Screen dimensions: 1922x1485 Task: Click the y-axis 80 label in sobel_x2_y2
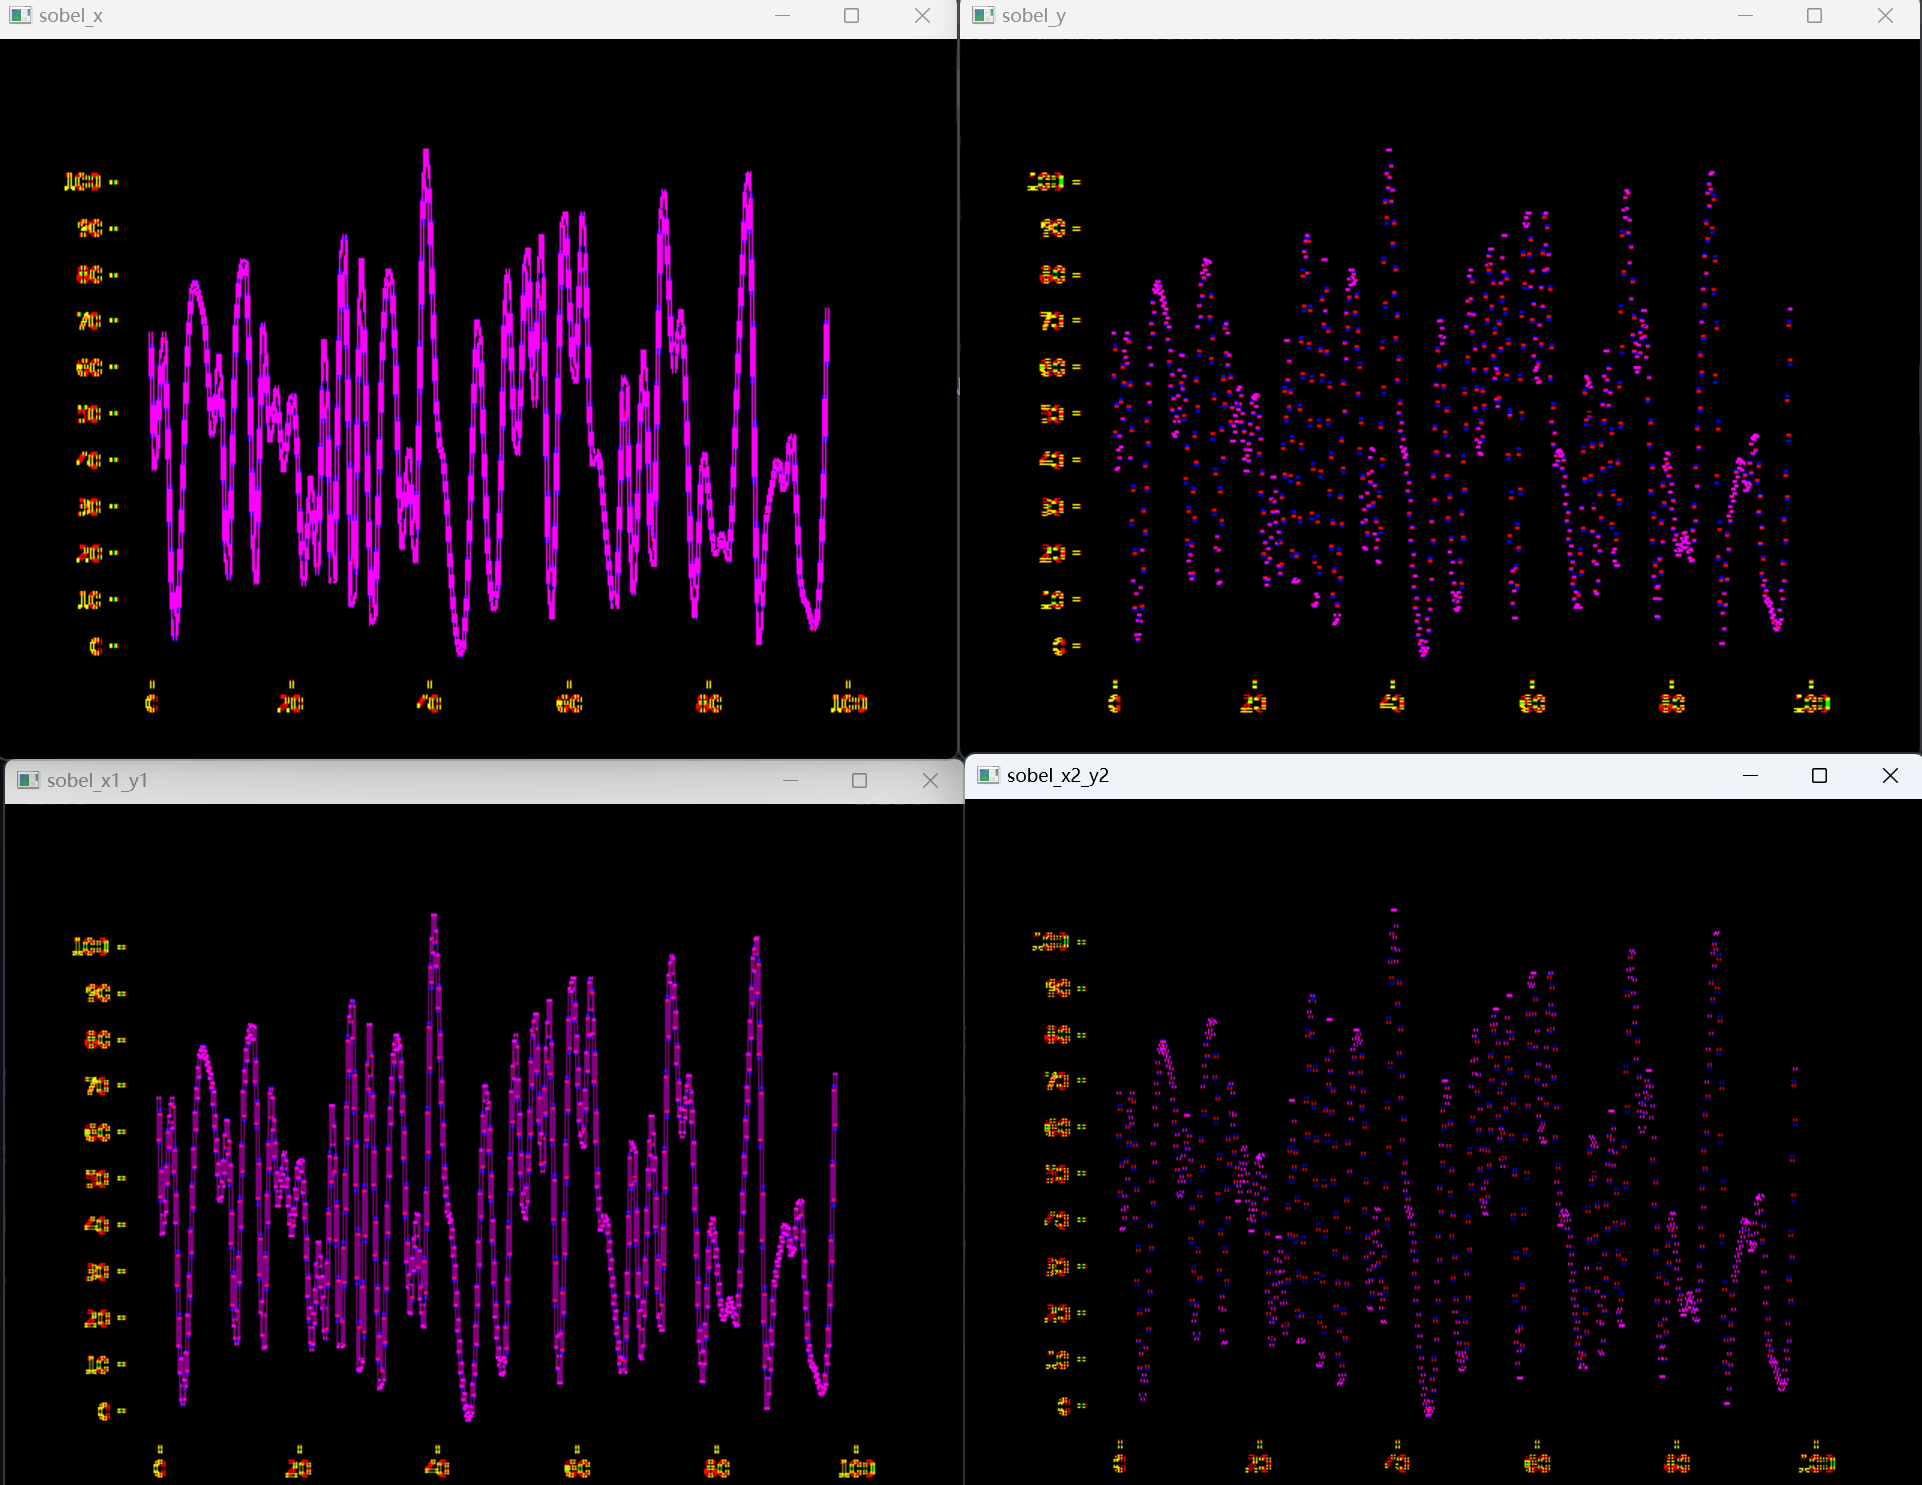(1057, 1034)
